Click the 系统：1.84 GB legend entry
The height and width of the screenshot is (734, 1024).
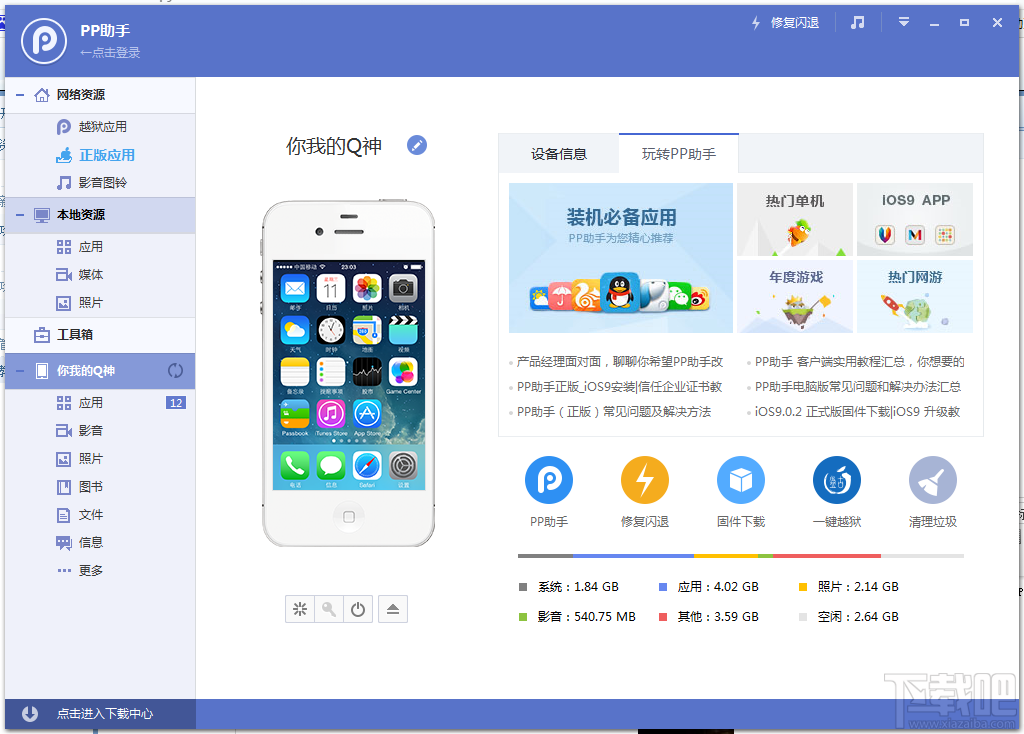[569, 587]
